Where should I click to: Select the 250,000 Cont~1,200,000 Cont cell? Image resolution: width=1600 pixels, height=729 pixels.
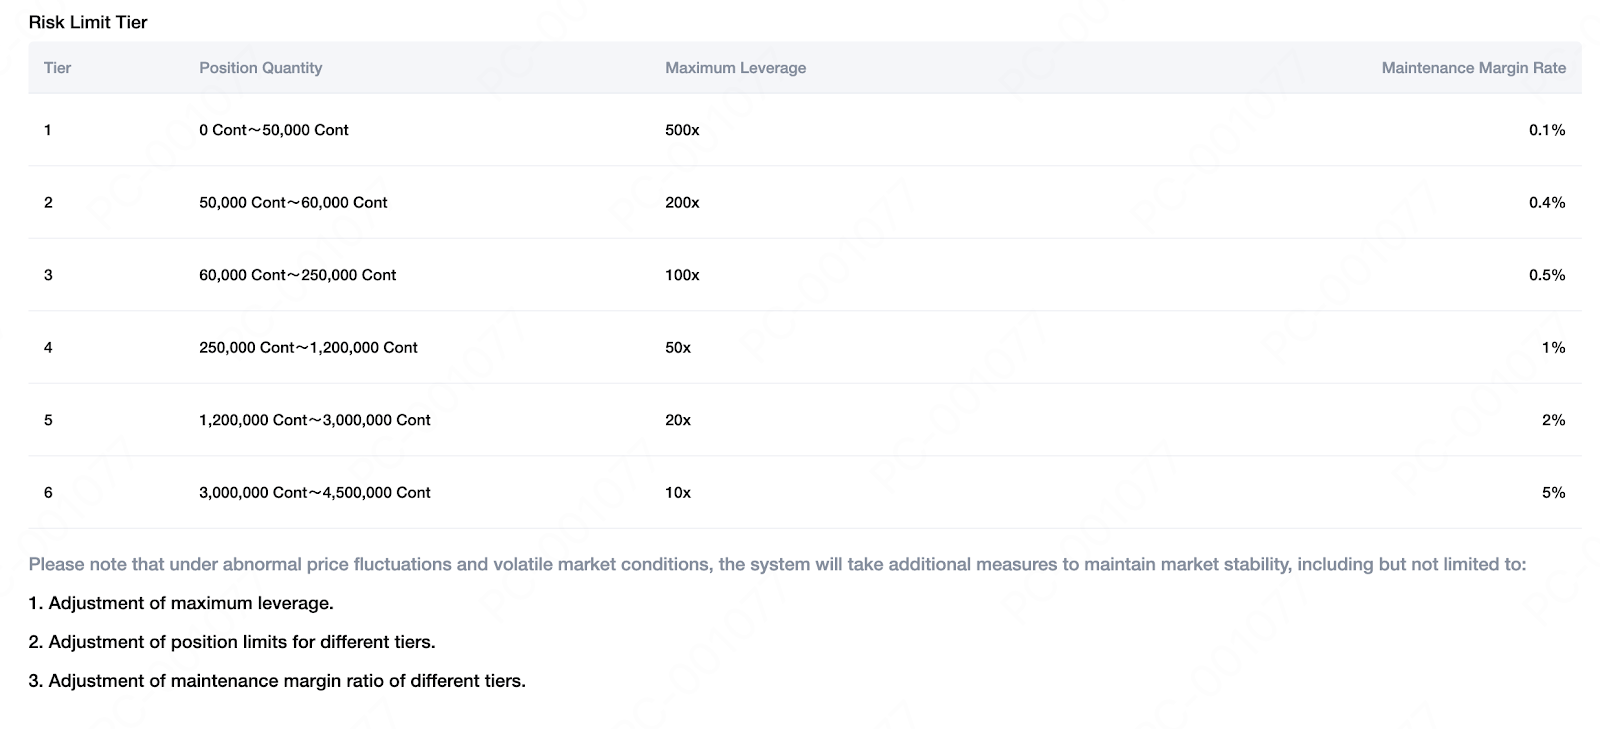coord(308,347)
